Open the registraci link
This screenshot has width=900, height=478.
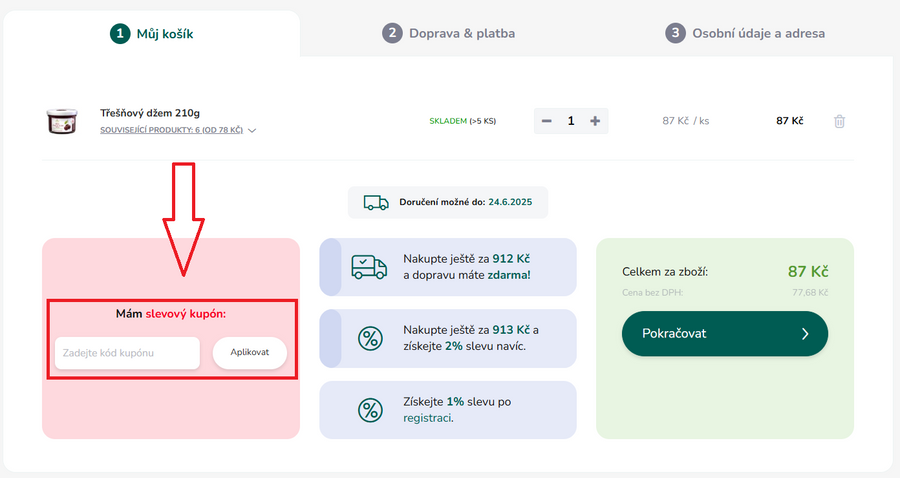tap(427, 418)
